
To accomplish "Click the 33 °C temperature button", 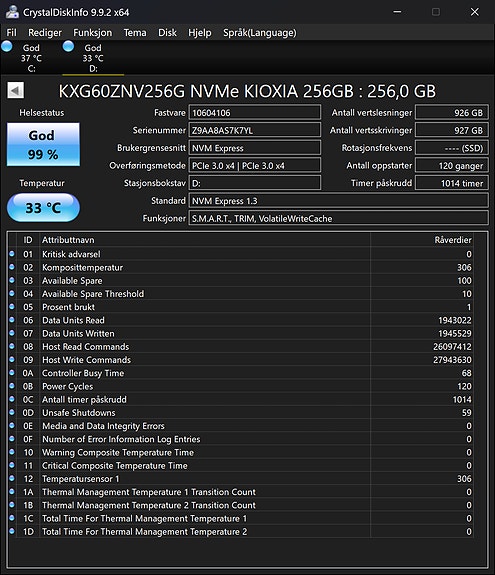I will [43, 208].
